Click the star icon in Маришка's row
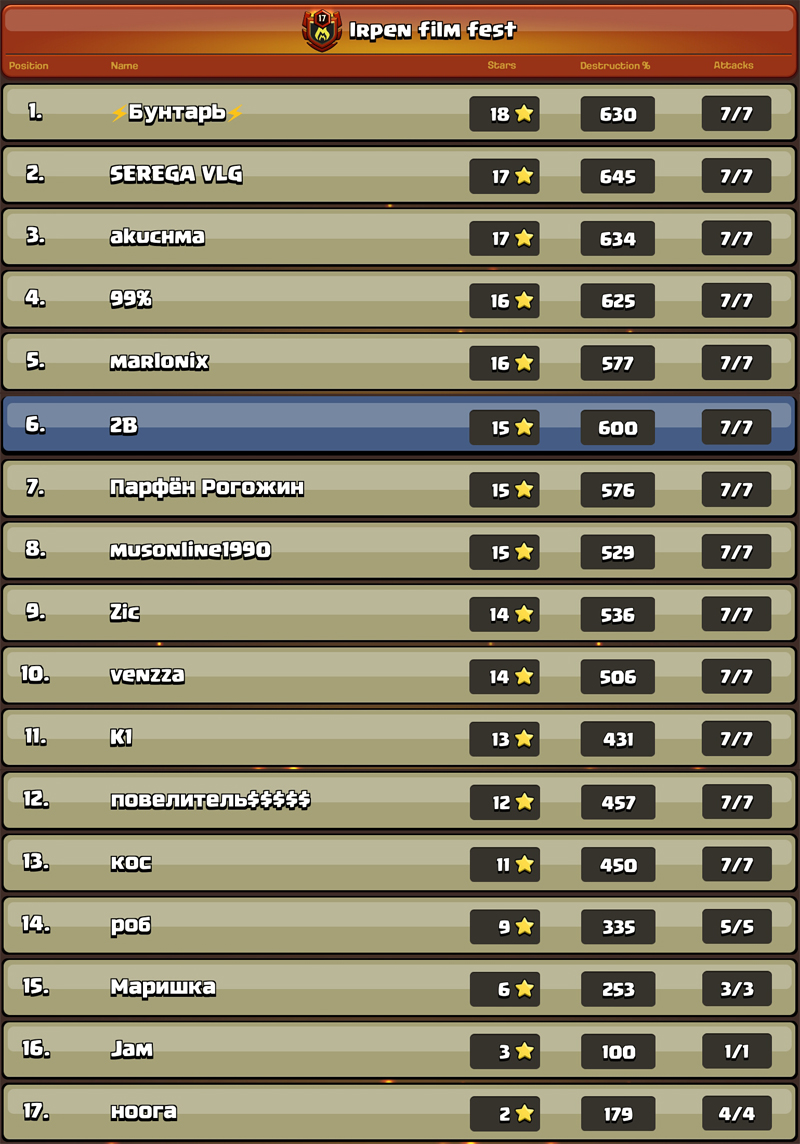Screen dimensions: 800x1144 (524, 989)
